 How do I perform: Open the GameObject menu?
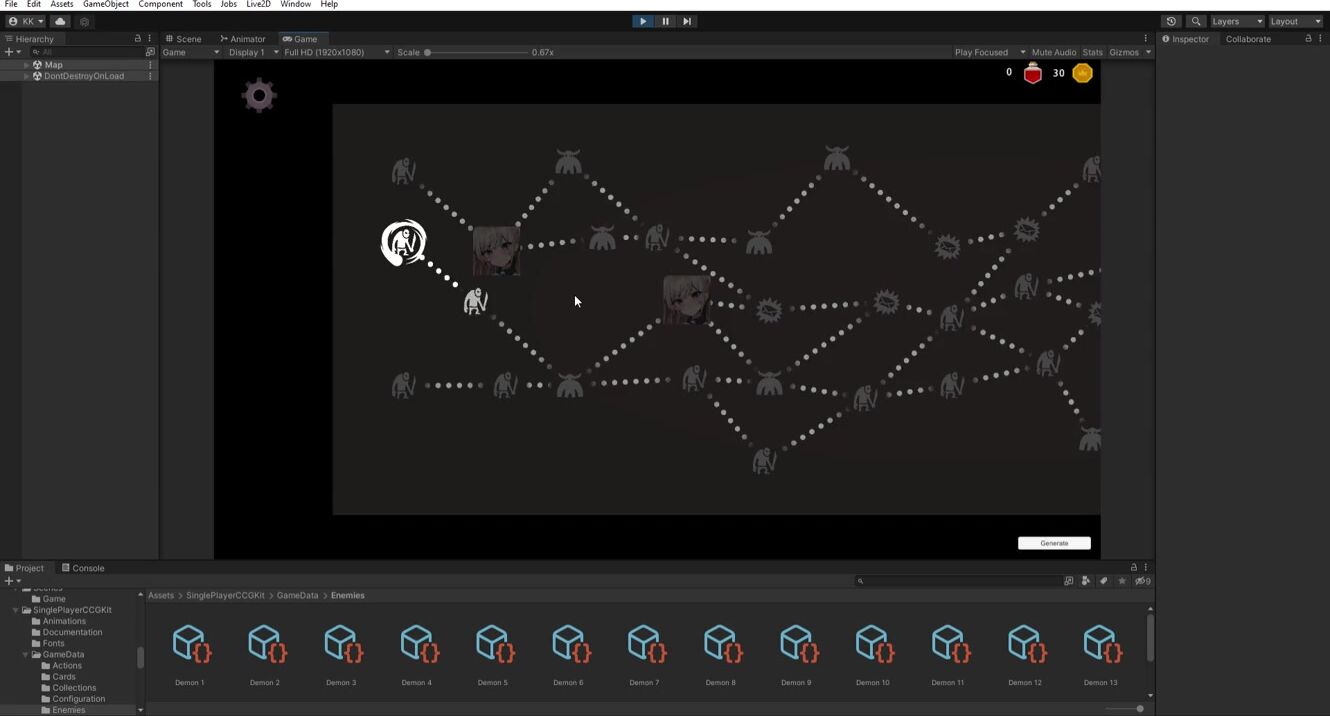[x=105, y=4]
